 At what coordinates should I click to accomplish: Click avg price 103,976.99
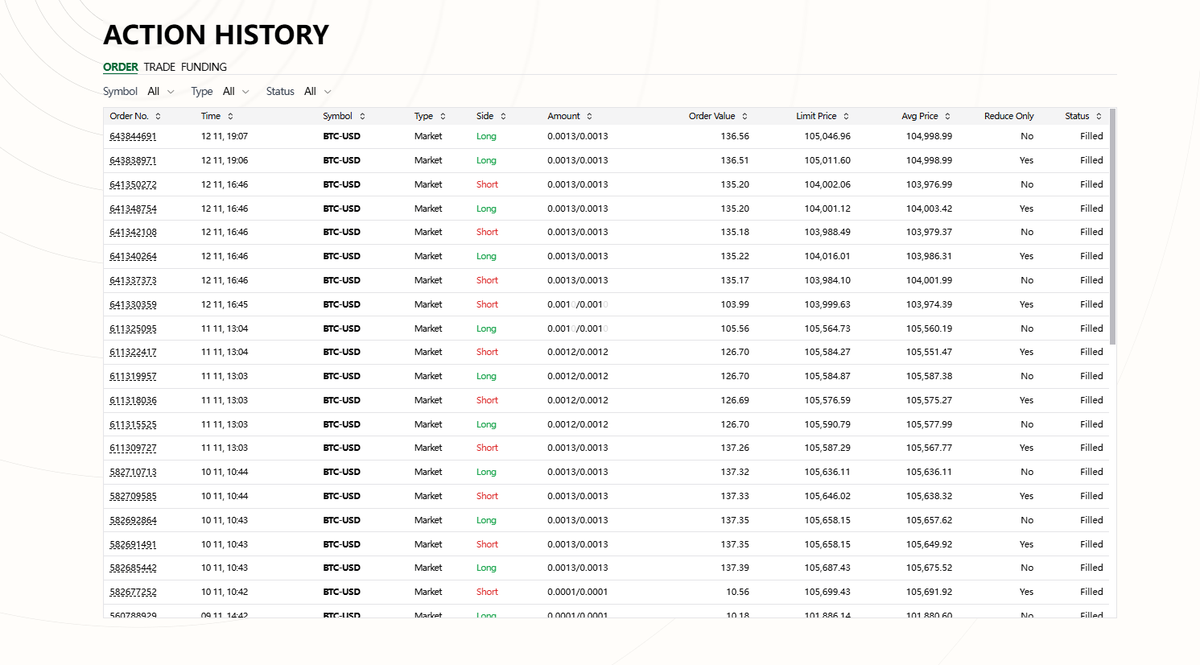(x=929, y=184)
